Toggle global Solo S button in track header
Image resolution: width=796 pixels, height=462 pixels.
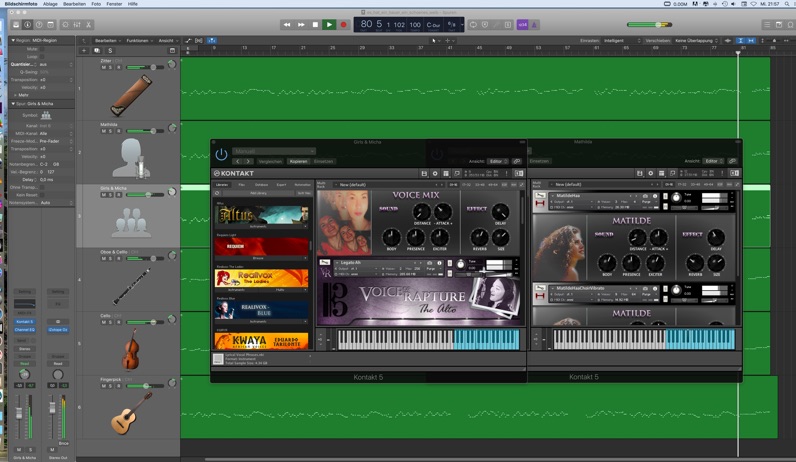click(110, 50)
